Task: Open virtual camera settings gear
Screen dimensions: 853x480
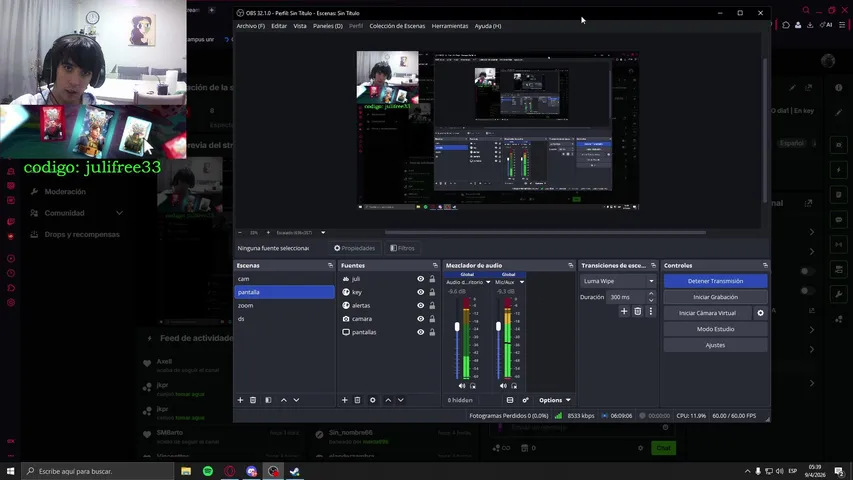Action: tap(761, 313)
